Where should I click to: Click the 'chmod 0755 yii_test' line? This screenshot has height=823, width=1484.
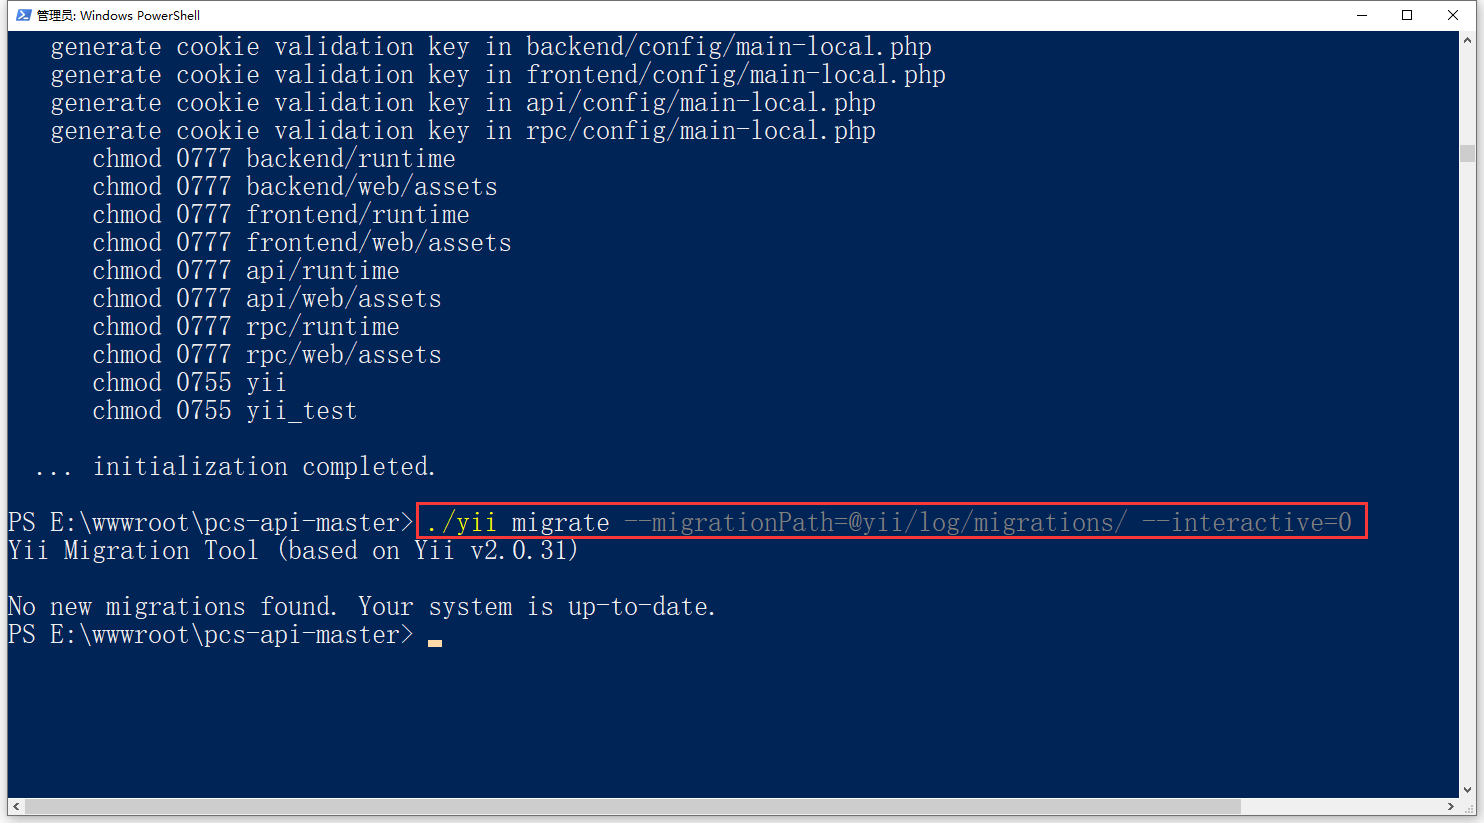[x=224, y=411]
